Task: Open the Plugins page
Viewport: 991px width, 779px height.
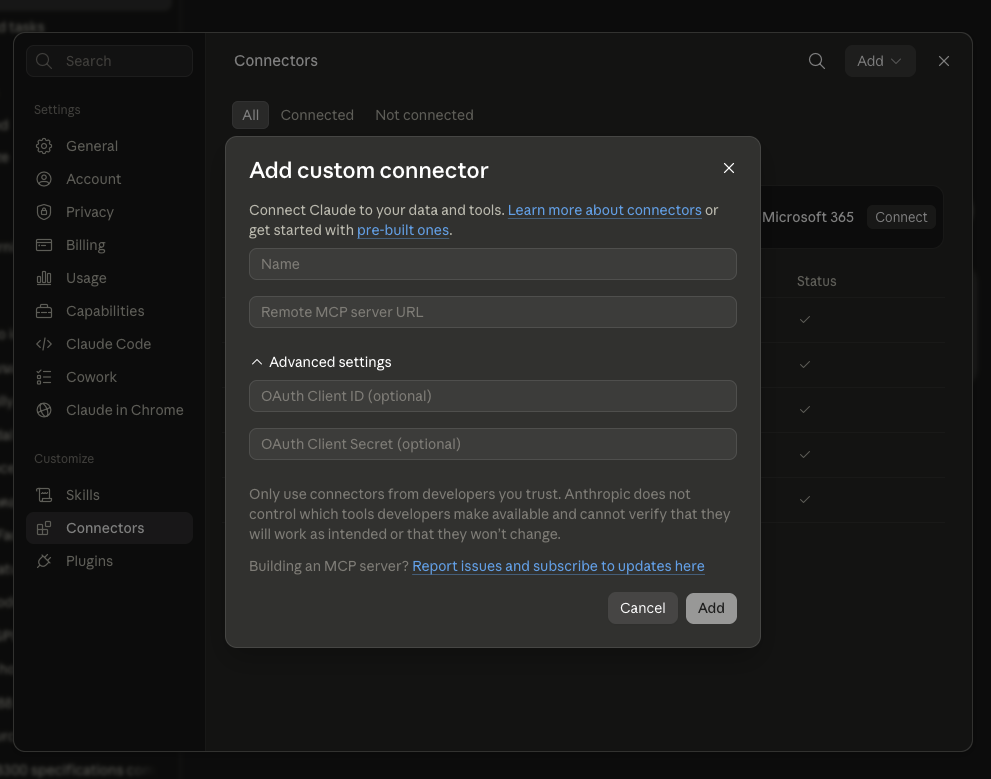Action: [109, 561]
